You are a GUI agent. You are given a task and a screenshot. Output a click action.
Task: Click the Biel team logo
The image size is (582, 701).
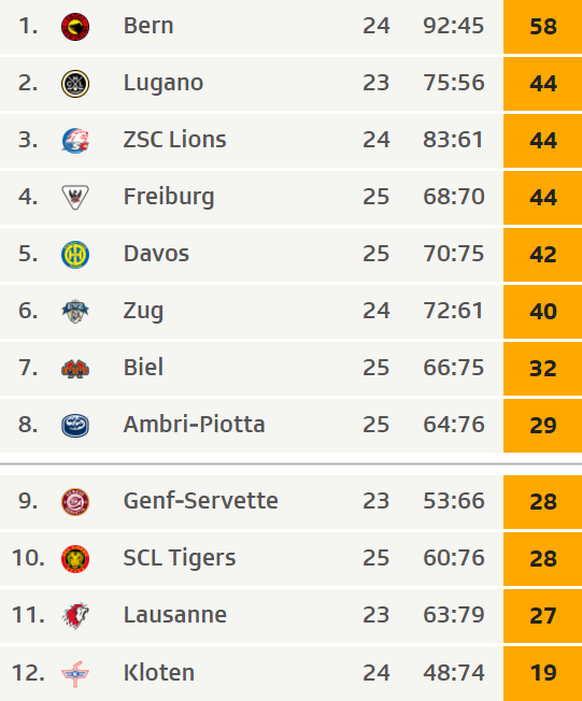pyautogui.click(x=75, y=369)
